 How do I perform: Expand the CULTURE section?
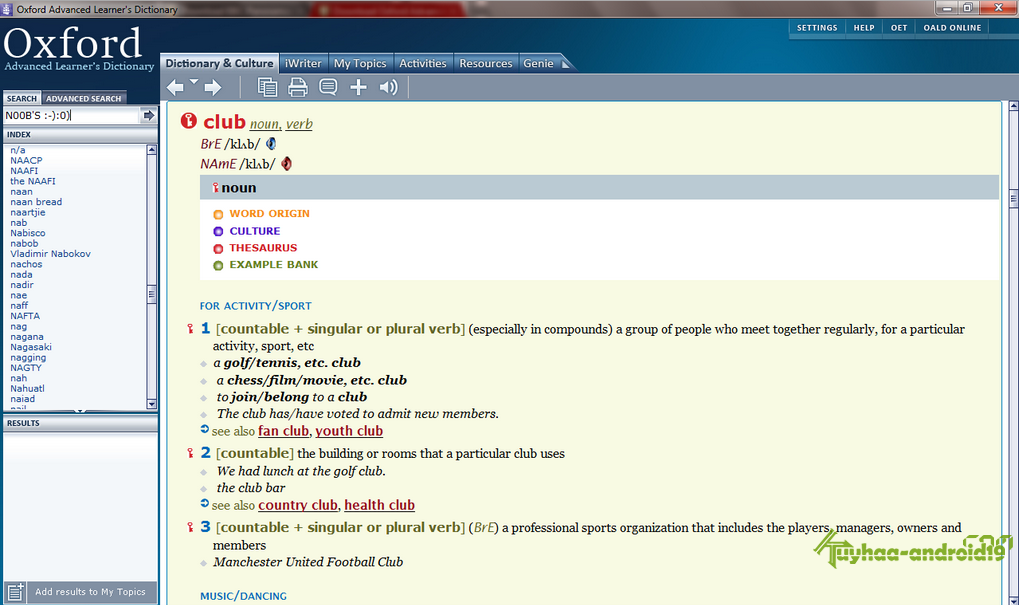247,231
